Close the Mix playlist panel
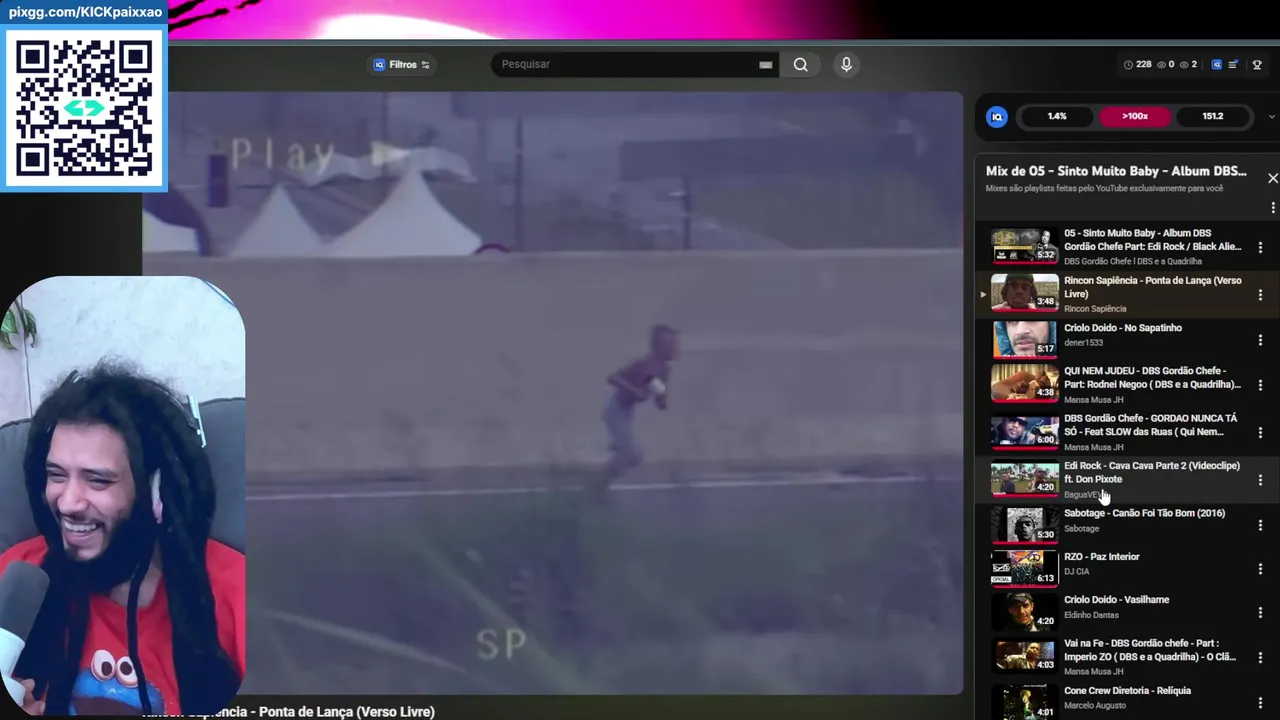This screenshot has height=720, width=1280. [1272, 178]
